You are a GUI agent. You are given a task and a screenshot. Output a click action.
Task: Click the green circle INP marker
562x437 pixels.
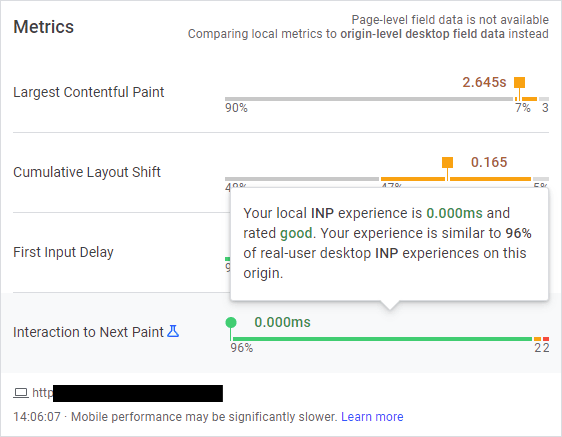[231, 323]
